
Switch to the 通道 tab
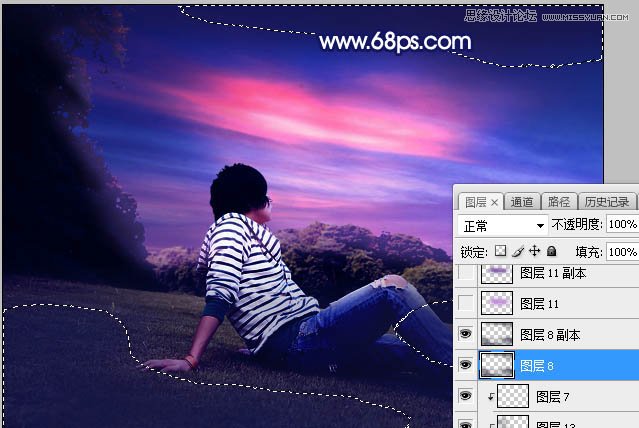pyautogui.click(x=522, y=202)
